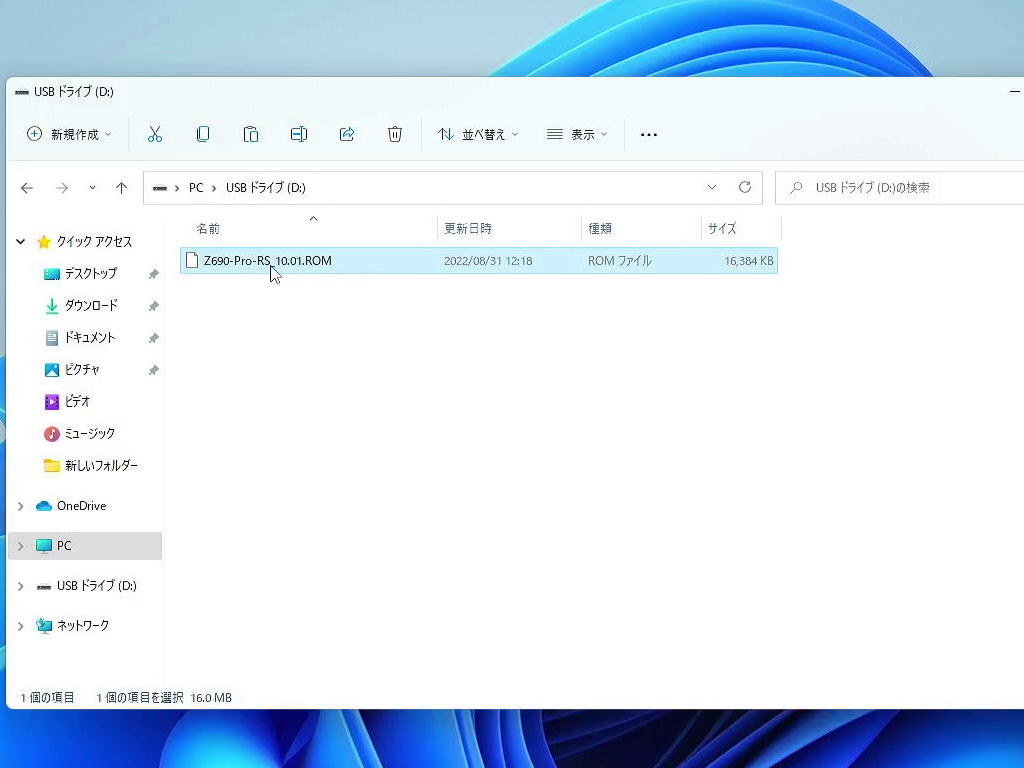Image resolution: width=1024 pixels, height=768 pixels.
Task: Select ダウンロード in Quick Access
Action: 91,306
